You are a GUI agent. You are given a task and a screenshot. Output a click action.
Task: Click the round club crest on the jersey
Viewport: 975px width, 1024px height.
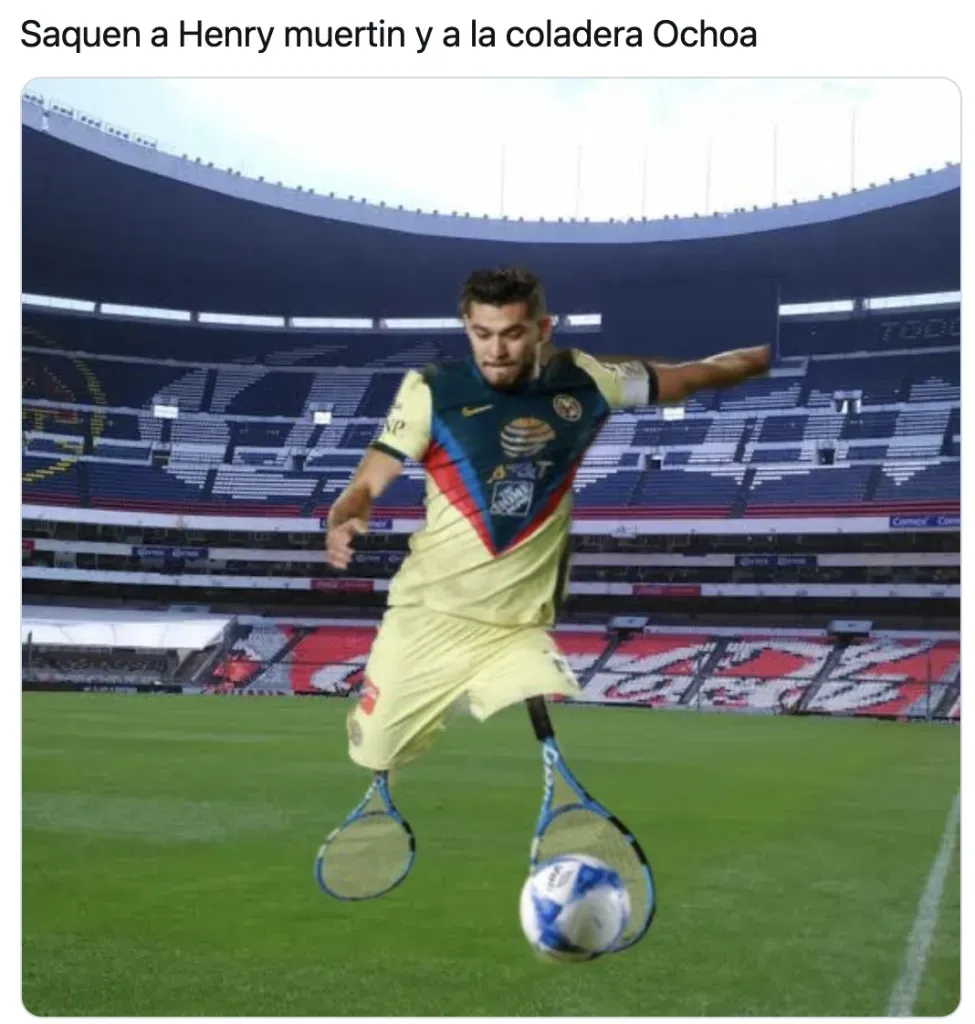(566, 406)
